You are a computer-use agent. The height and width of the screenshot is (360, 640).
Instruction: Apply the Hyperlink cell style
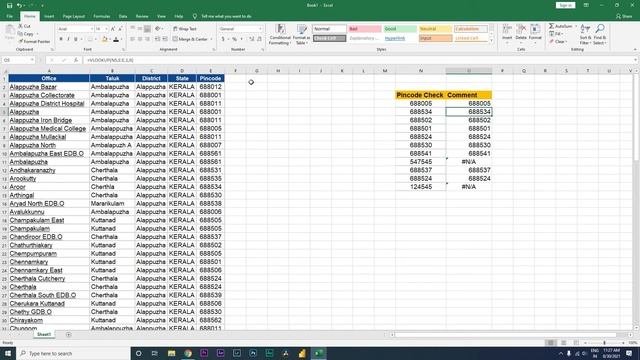[400, 38]
